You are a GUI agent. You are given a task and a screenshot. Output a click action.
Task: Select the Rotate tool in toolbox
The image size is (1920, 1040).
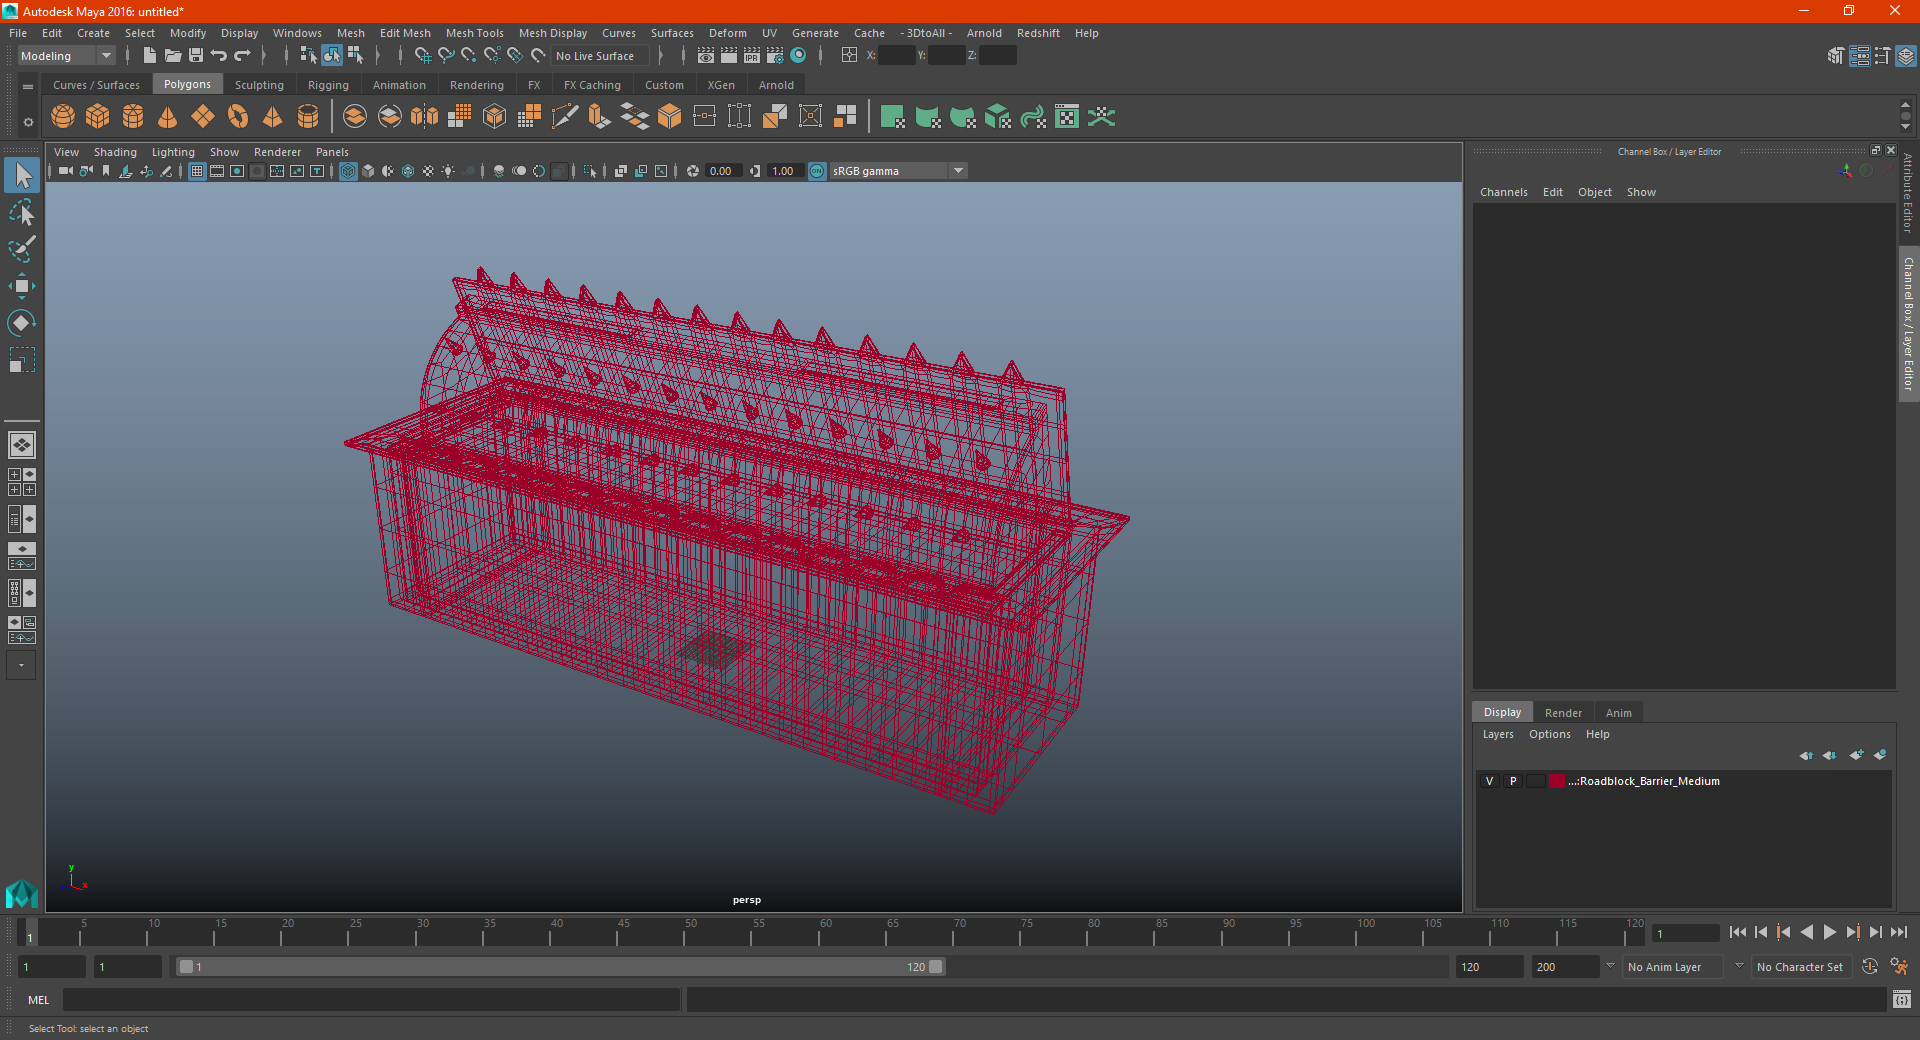click(21, 323)
